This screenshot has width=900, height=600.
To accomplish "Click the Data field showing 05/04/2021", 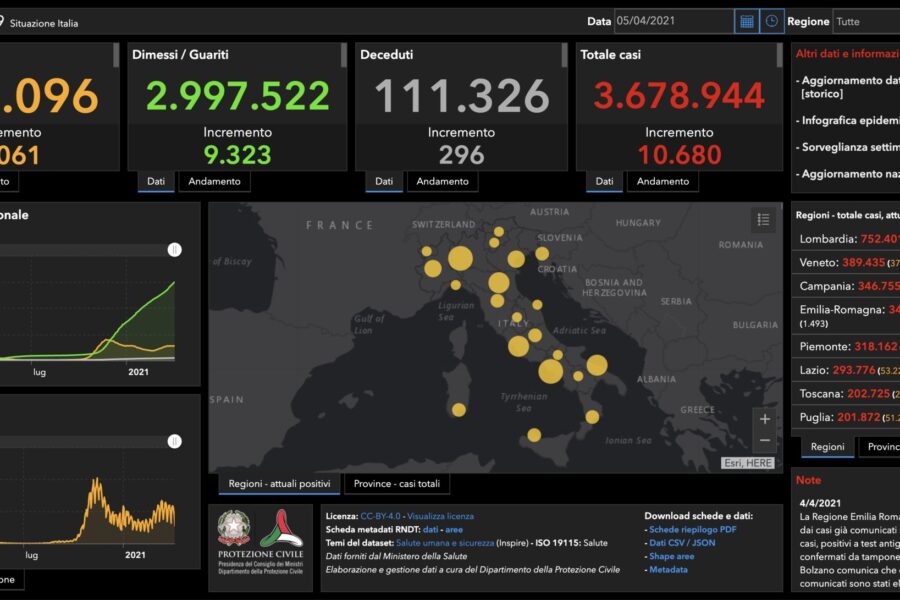I will 673,21.
